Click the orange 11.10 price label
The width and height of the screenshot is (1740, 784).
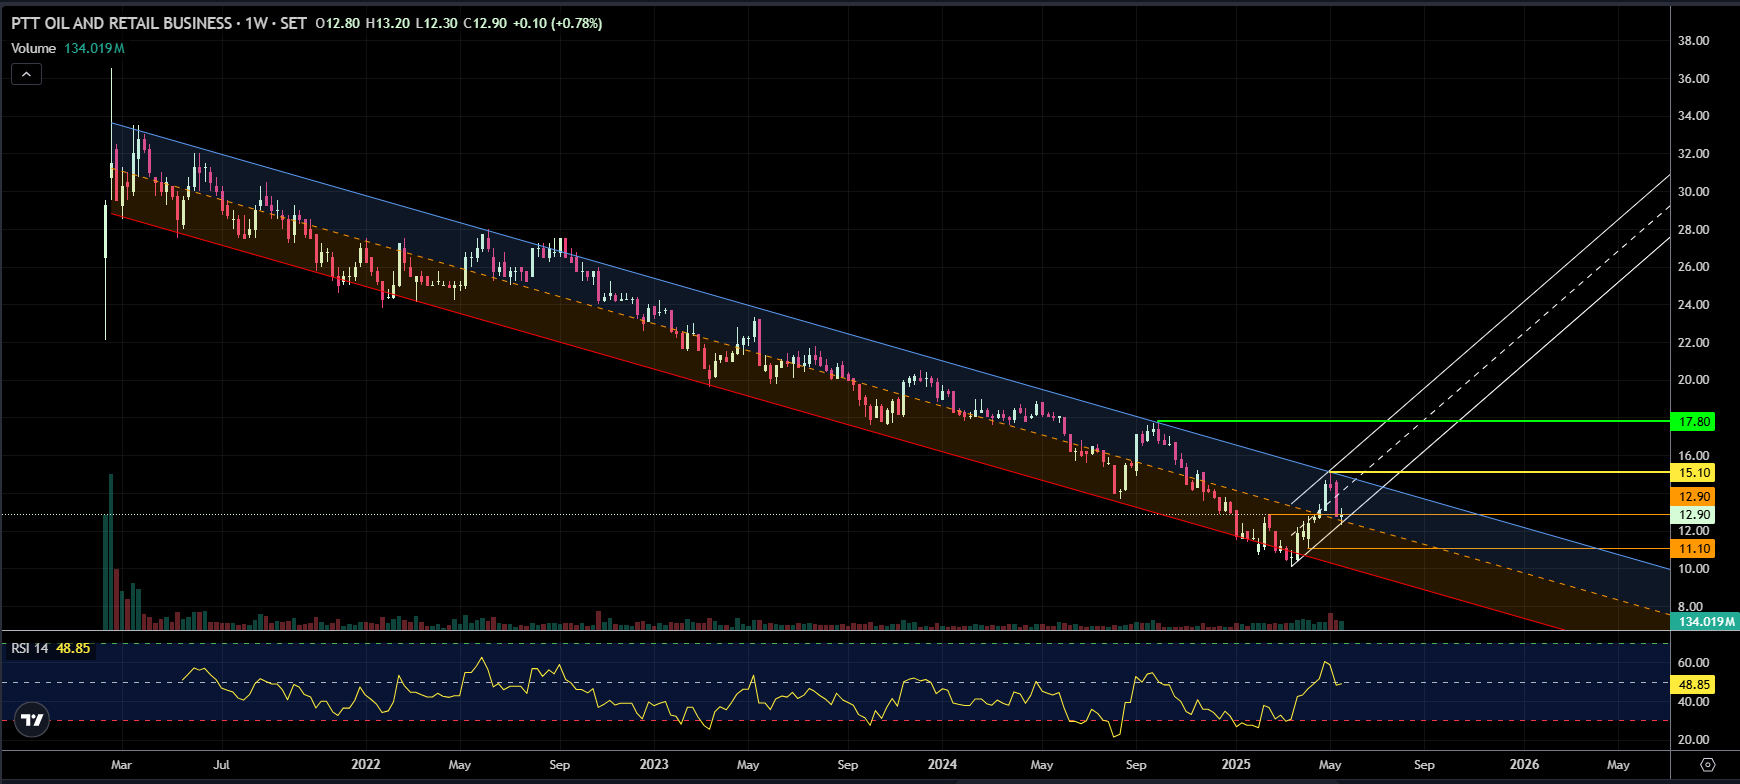(x=1694, y=549)
